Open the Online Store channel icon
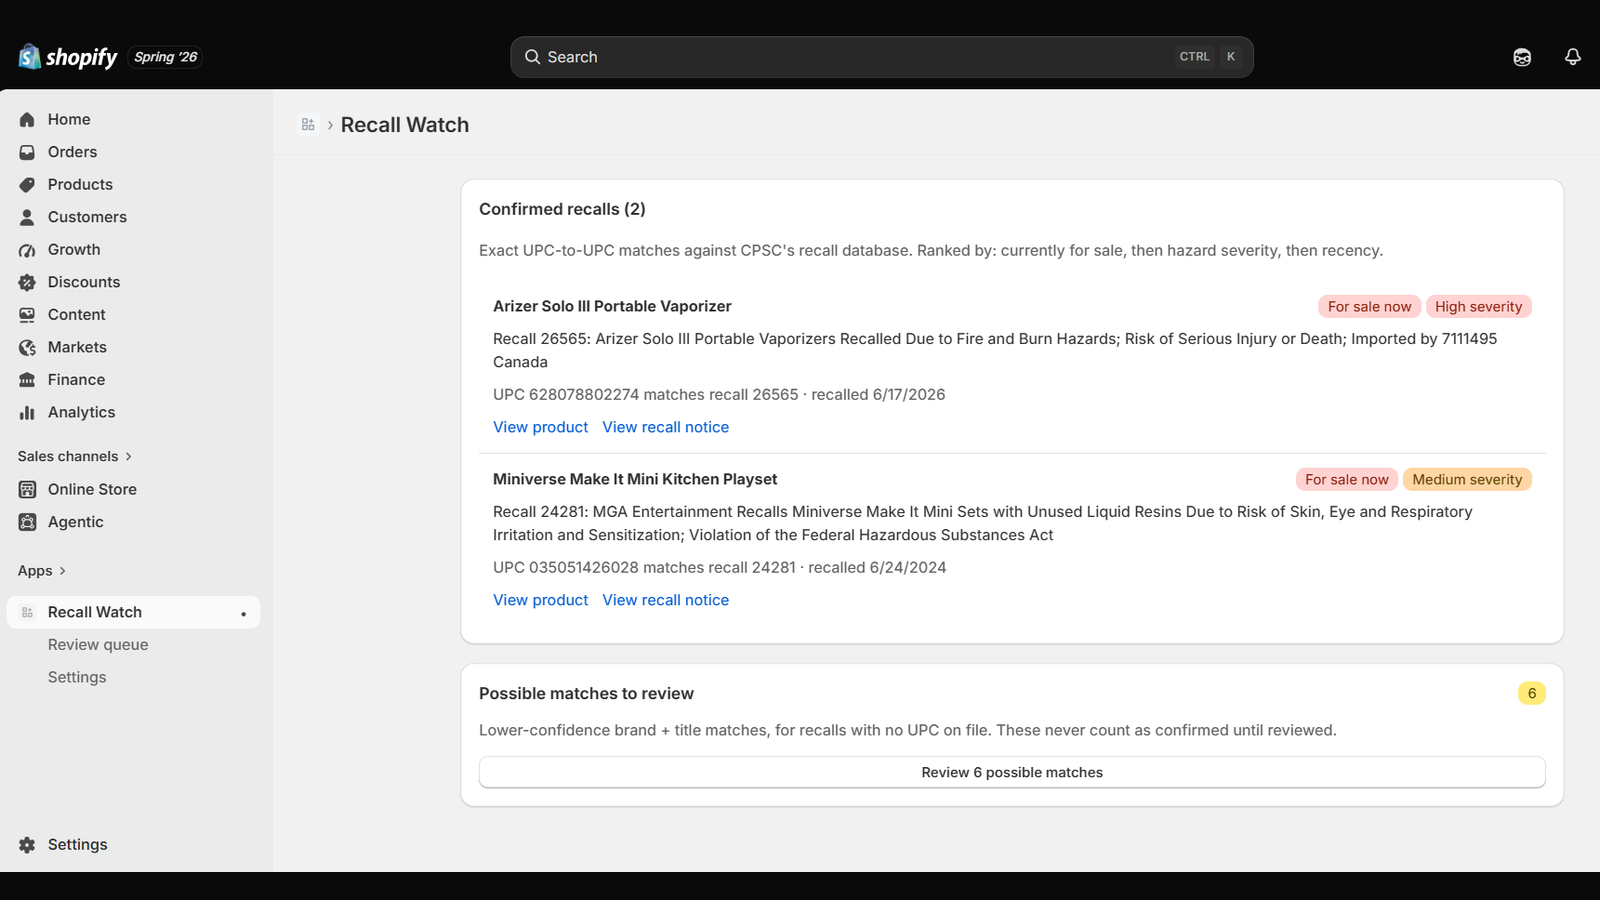Screen dimensions: 1600x900 (x=27, y=489)
